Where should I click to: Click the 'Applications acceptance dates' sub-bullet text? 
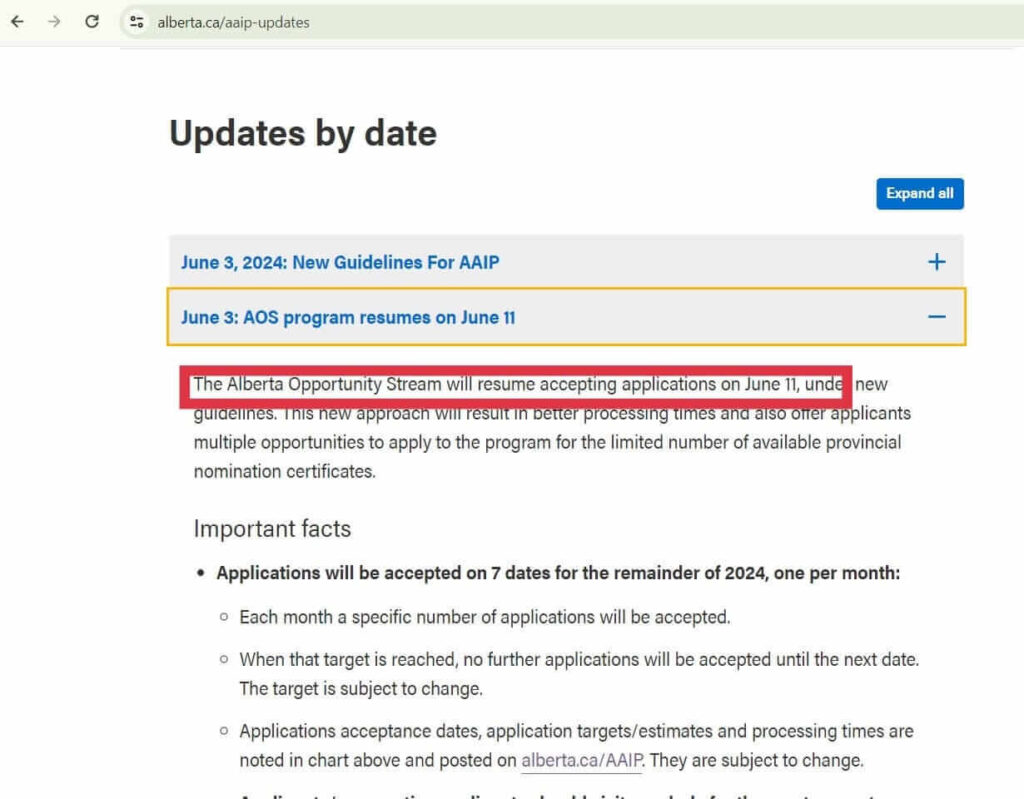tap(576, 731)
